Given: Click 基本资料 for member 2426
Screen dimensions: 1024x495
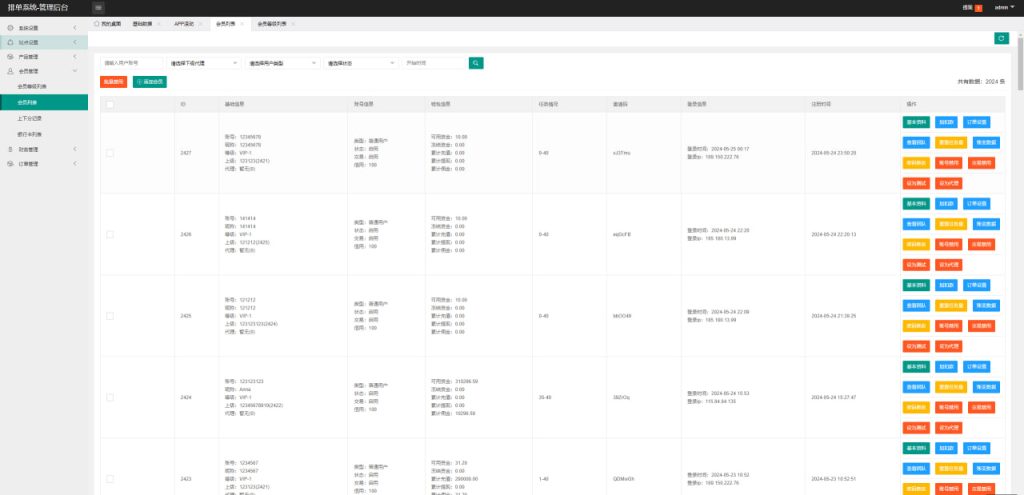Looking at the screenshot, I should (916, 204).
